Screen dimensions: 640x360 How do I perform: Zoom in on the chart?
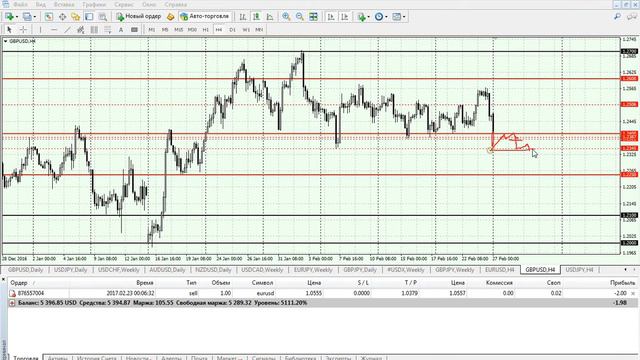[287, 17]
